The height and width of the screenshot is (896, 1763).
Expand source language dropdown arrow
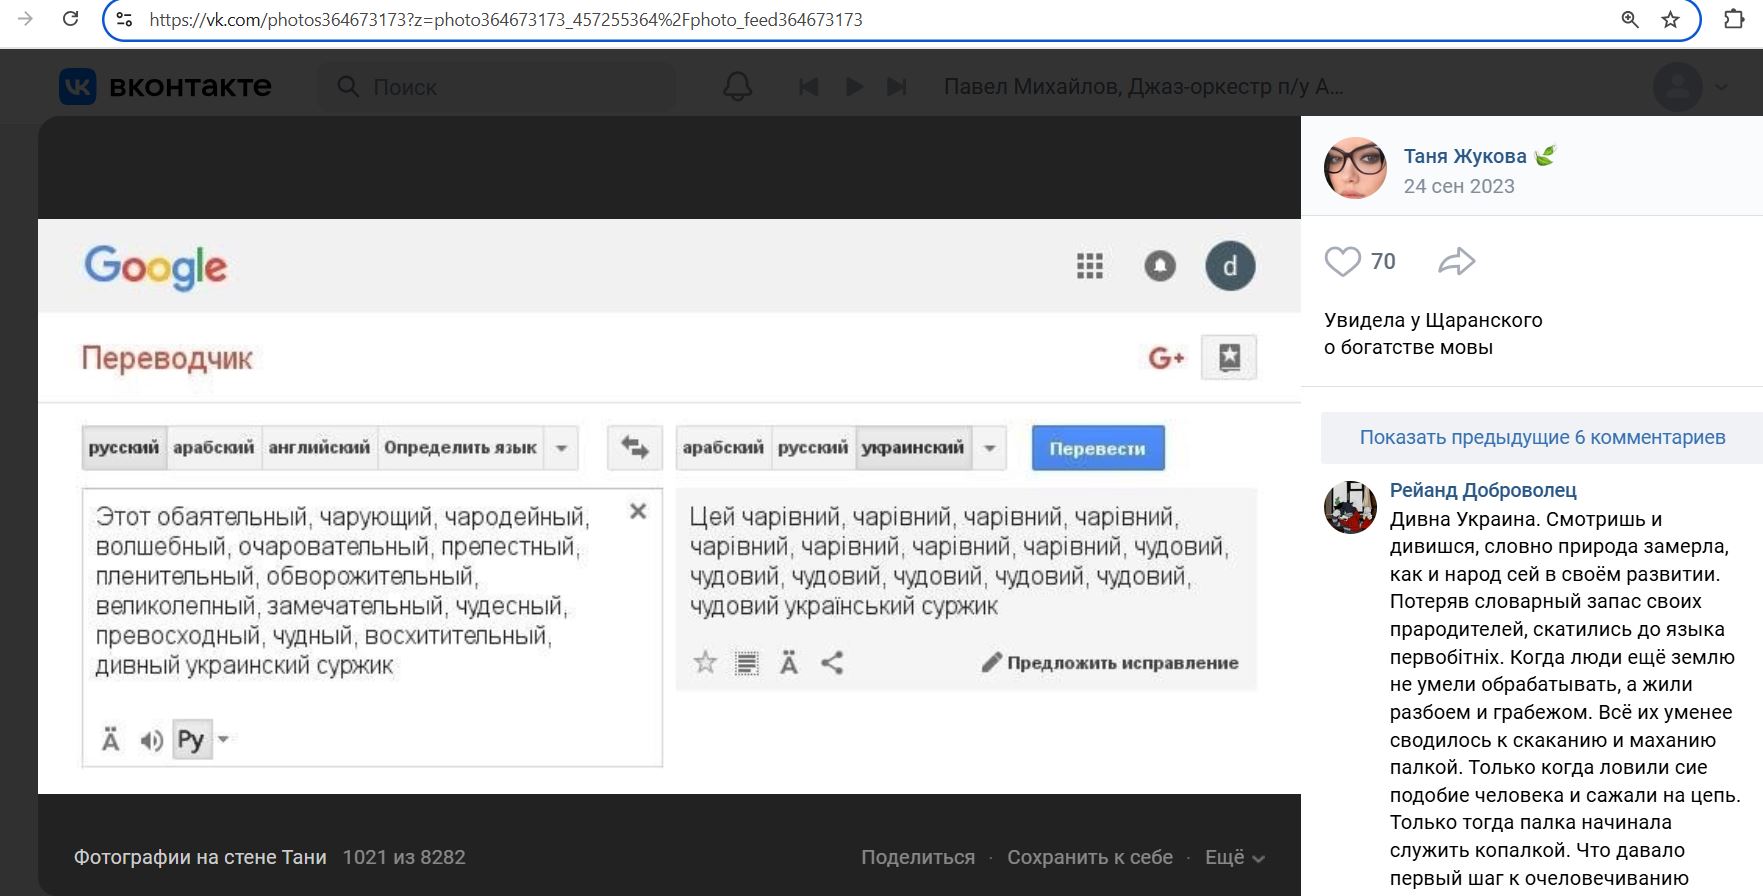pos(562,448)
